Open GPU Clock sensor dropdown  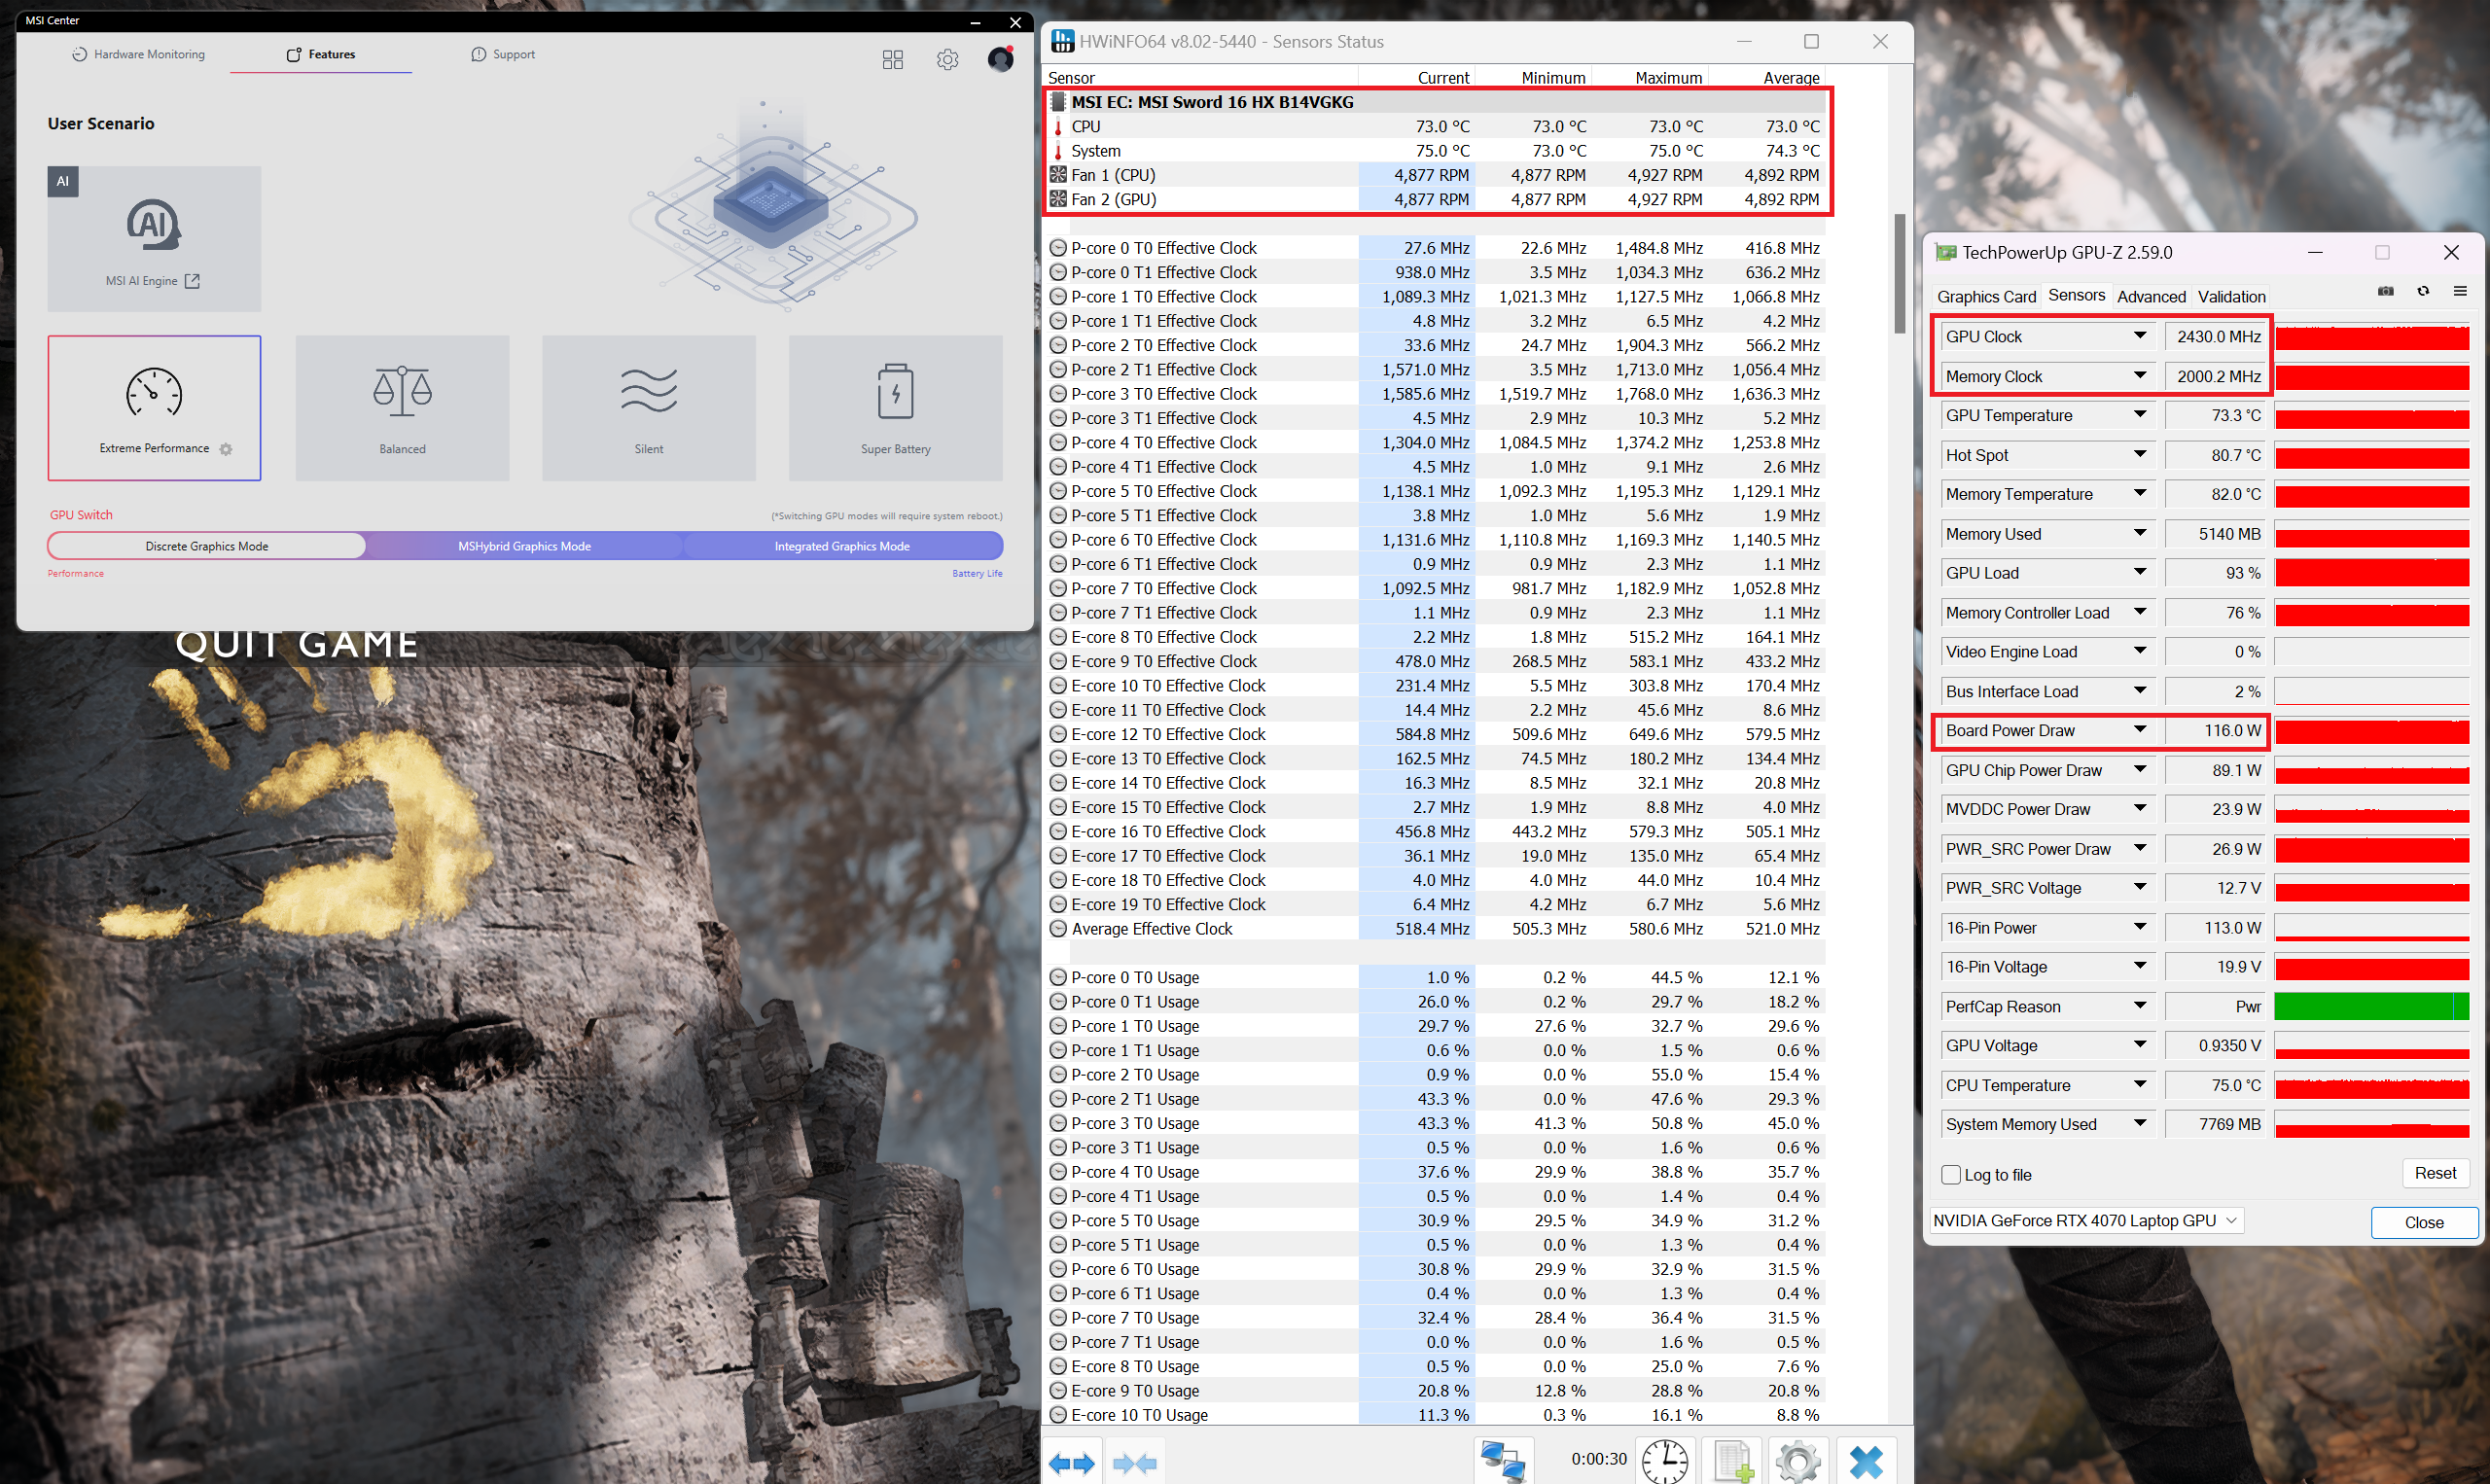[2139, 336]
